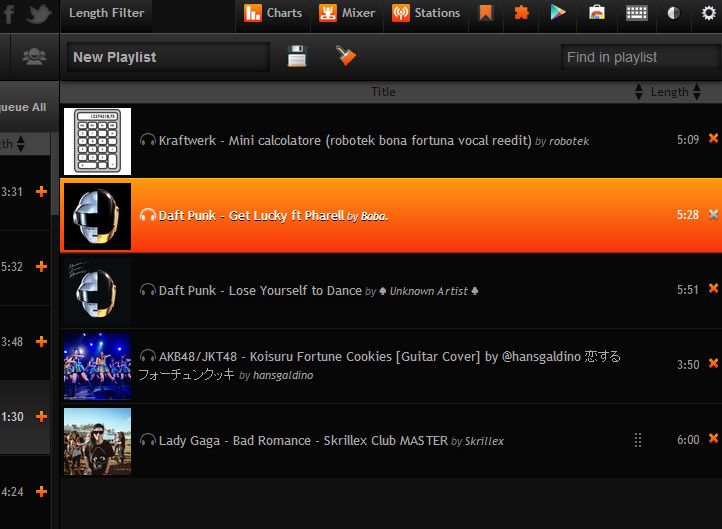Remove the Get Lucky track with X
This screenshot has width=722, height=529.
(713, 214)
